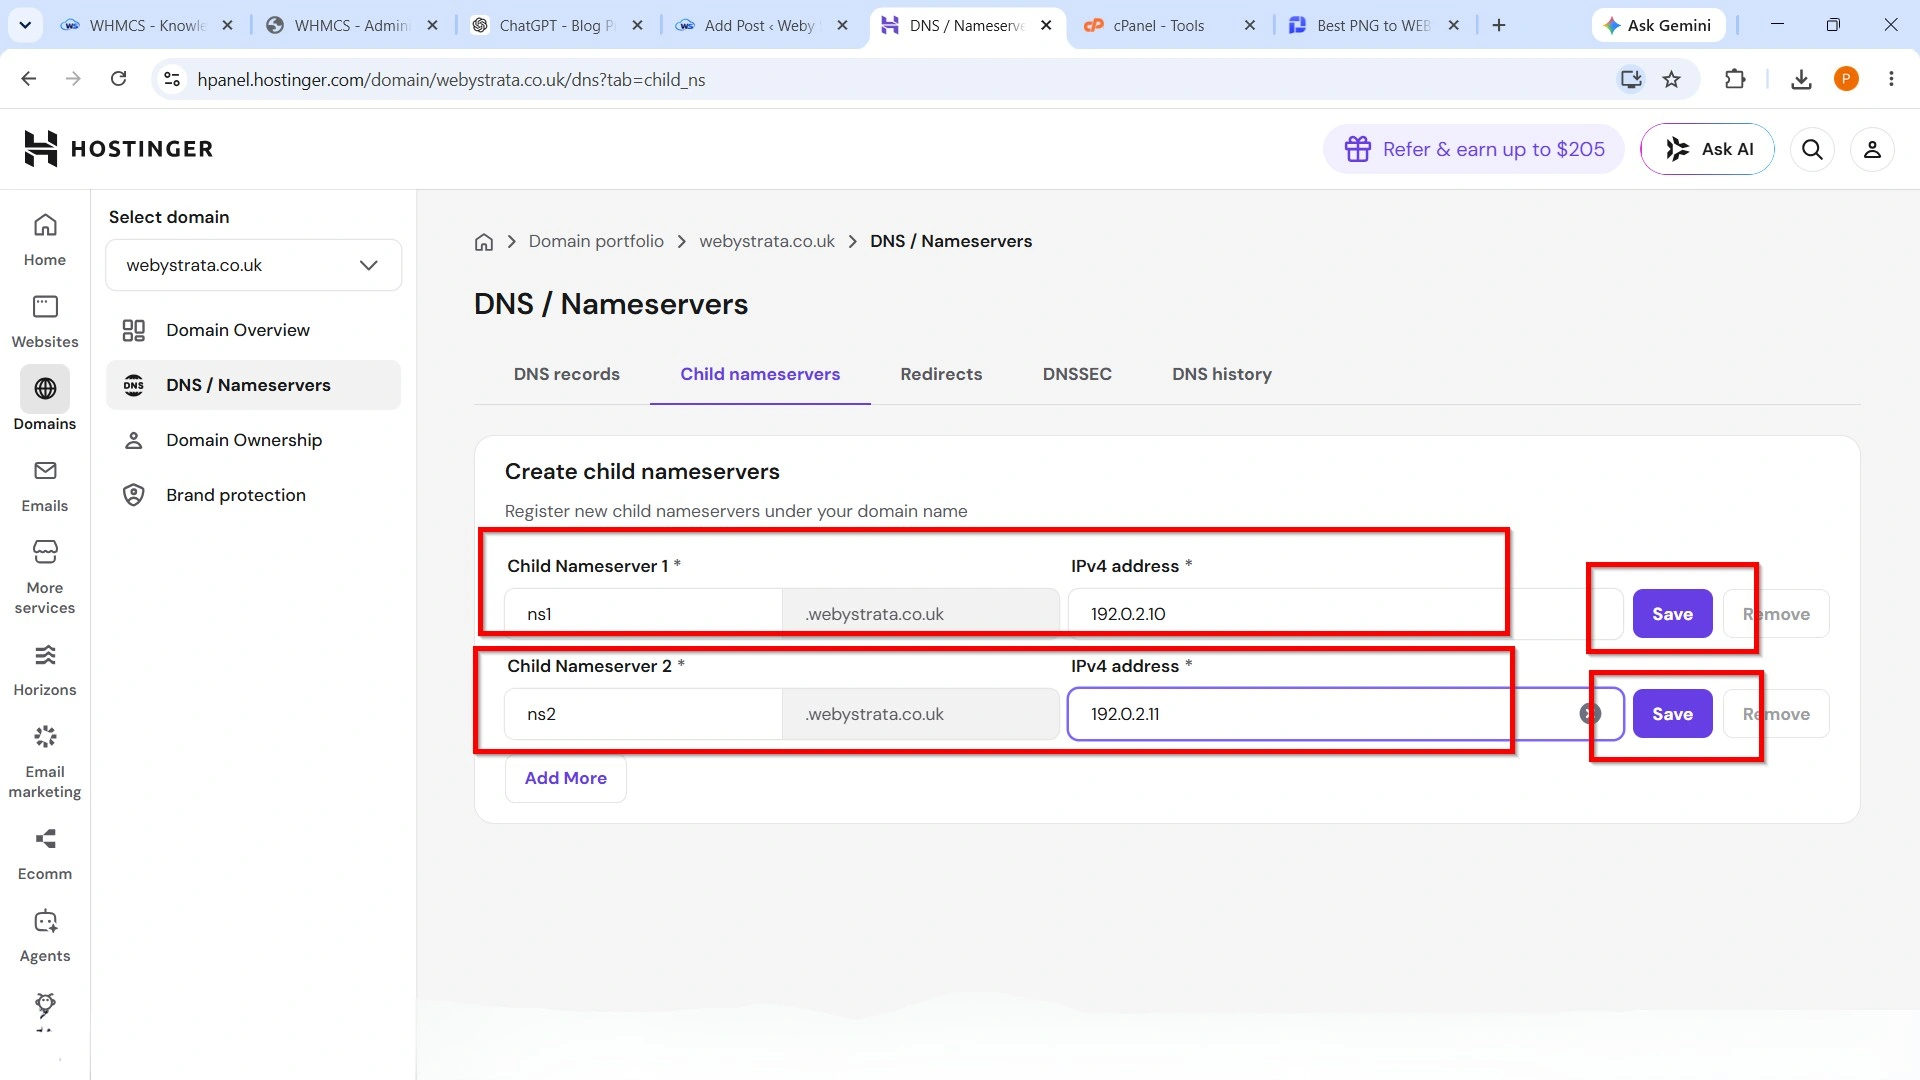Open the Horizons sidebar icon
The width and height of the screenshot is (1920, 1080).
tap(45, 655)
